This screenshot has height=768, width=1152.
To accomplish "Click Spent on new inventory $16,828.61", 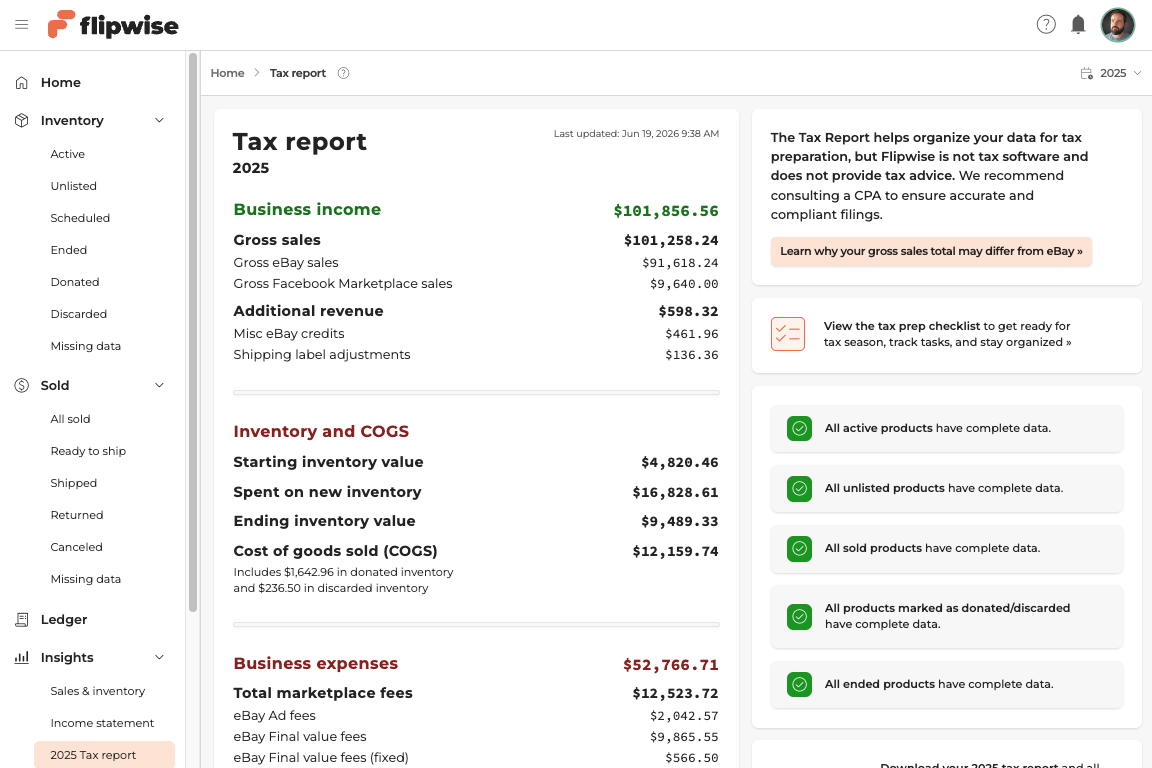I will (675, 492).
